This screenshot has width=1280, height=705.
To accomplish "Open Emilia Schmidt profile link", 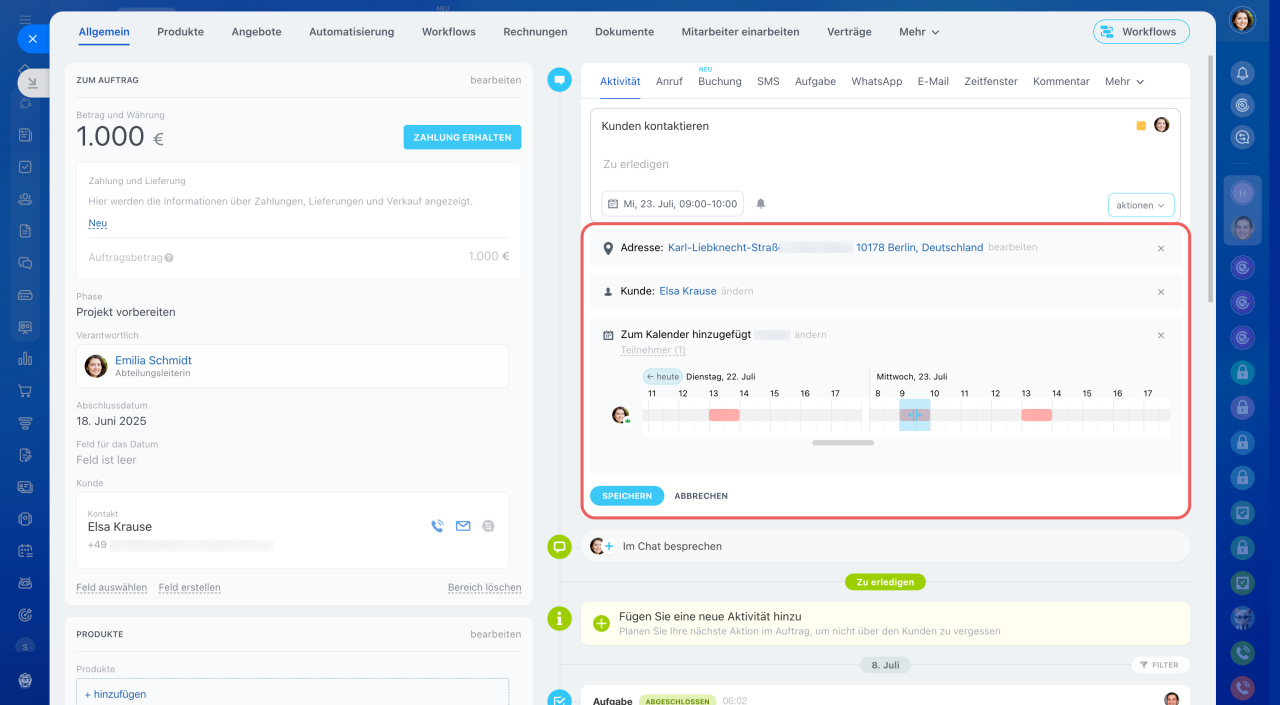I will pyautogui.click(x=153, y=360).
